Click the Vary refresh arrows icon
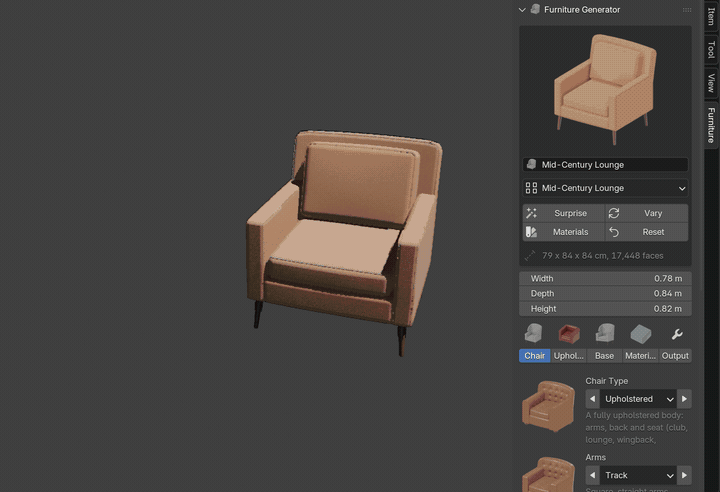The width and height of the screenshot is (720, 492). 614,213
